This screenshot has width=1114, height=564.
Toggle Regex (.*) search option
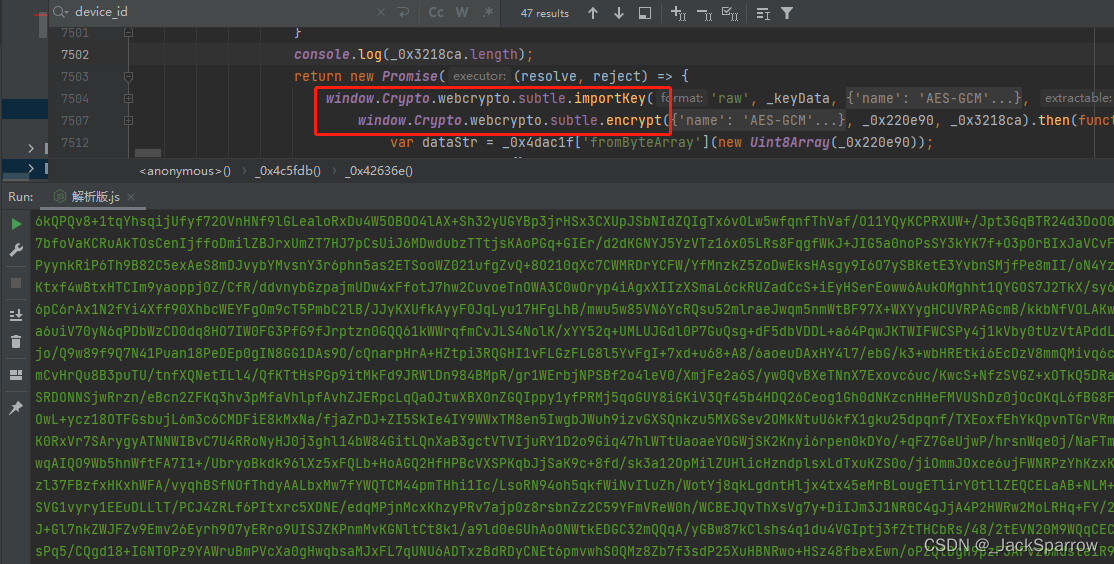(487, 13)
